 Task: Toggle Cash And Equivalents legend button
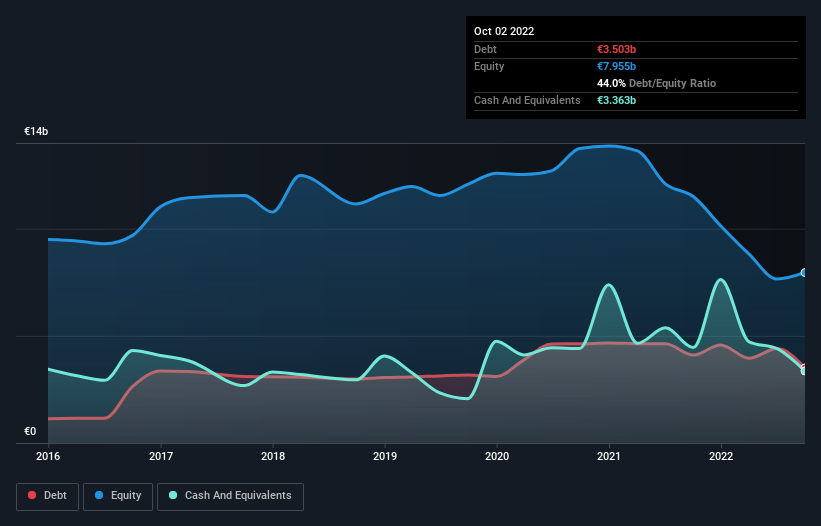(230, 496)
